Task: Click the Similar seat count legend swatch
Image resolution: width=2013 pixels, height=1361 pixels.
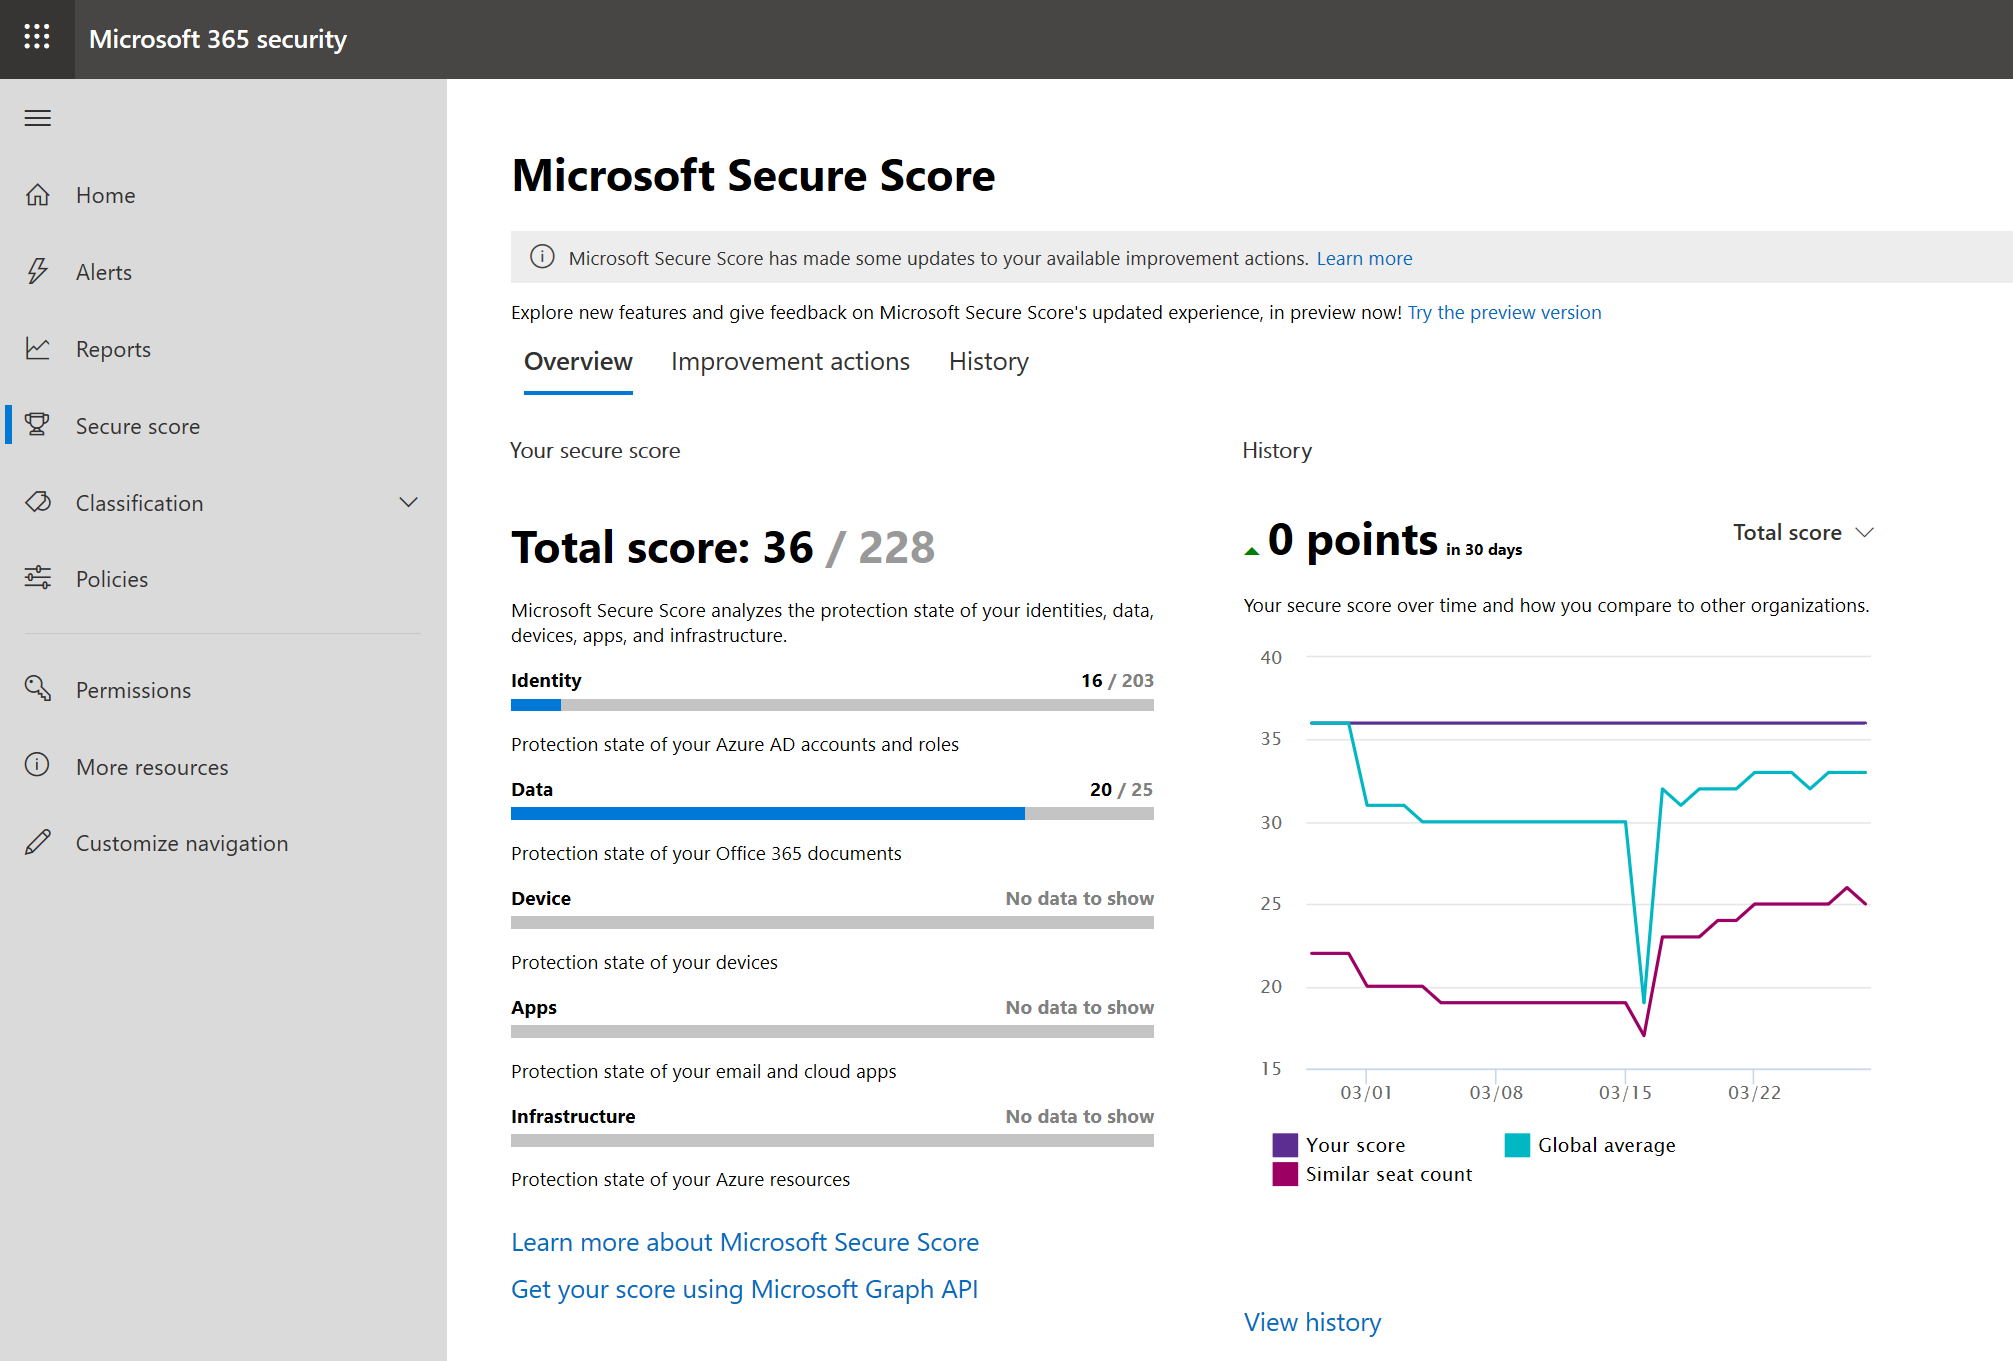Action: click(x=1285, y=1174)
